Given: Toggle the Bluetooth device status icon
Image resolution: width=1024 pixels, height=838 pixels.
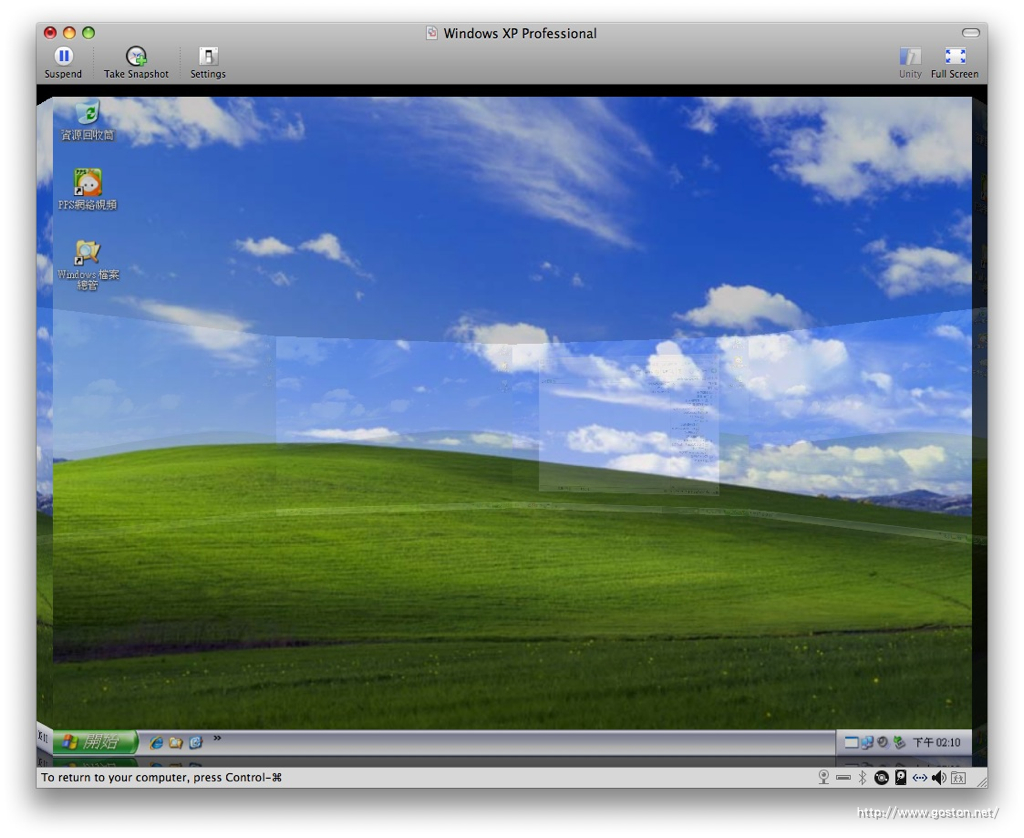Looking at the screenshot, I should coord(862,777).
